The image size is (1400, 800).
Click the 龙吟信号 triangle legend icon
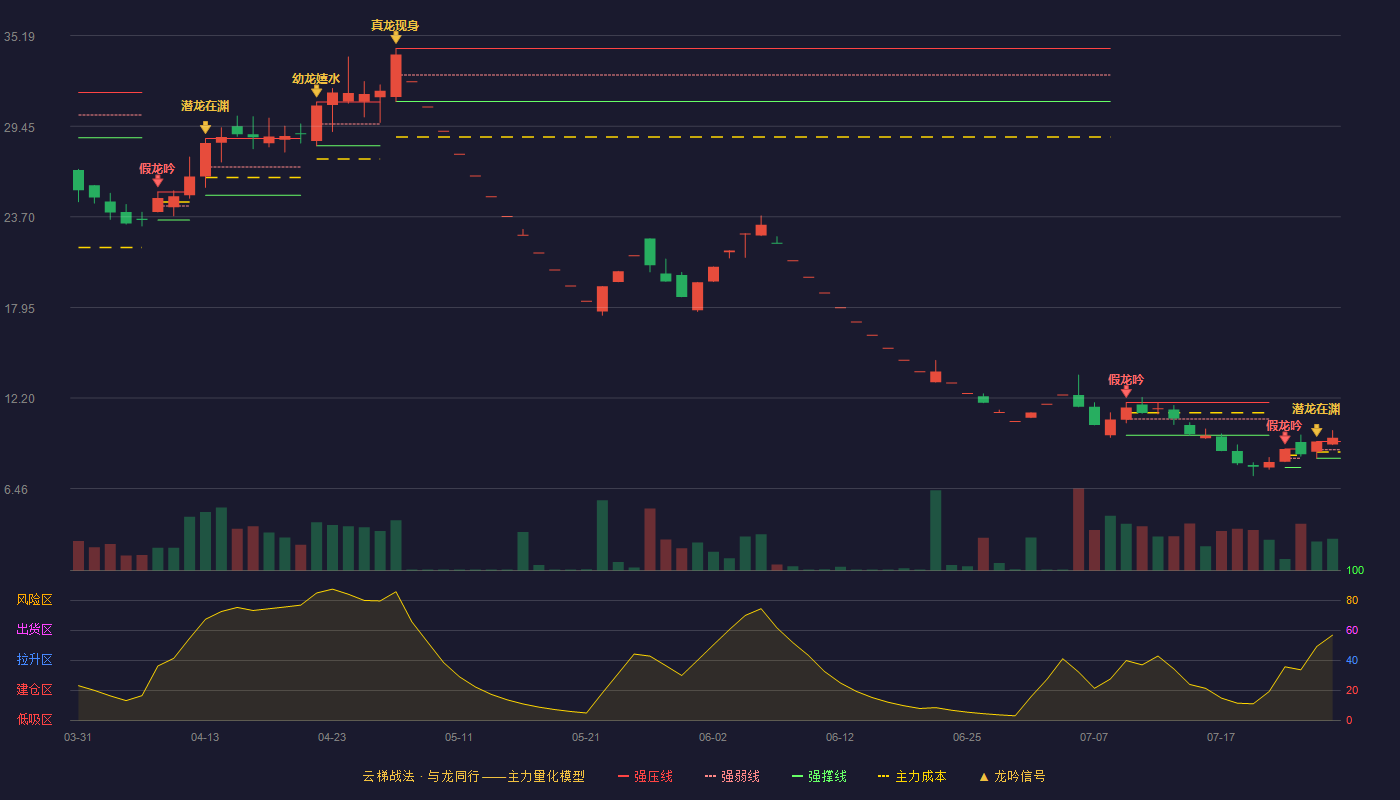(984, 777)
